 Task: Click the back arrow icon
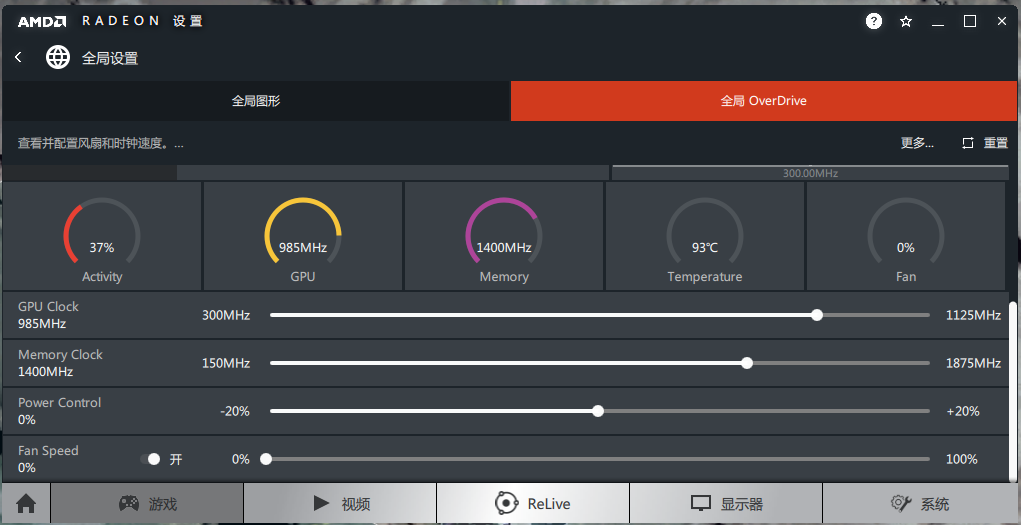pyautogui.click(x=18, y=58)
